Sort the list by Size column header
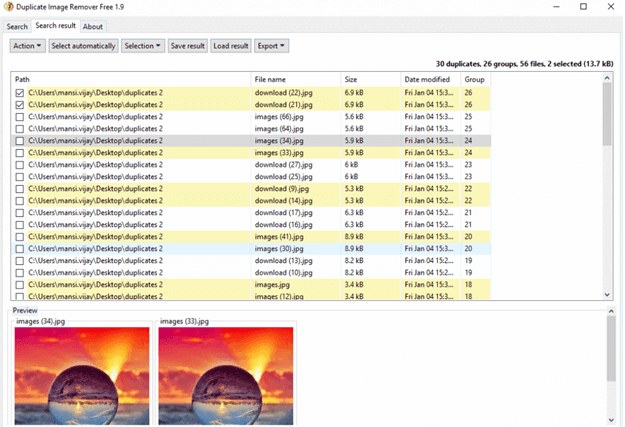Image resolution: width=625 pixels, height=427 pixels. tap(351, 79)
